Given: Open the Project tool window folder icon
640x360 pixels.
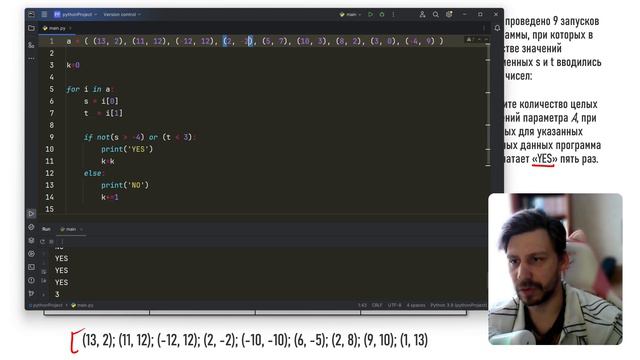Looking at the screenshot, I should 31,28.
